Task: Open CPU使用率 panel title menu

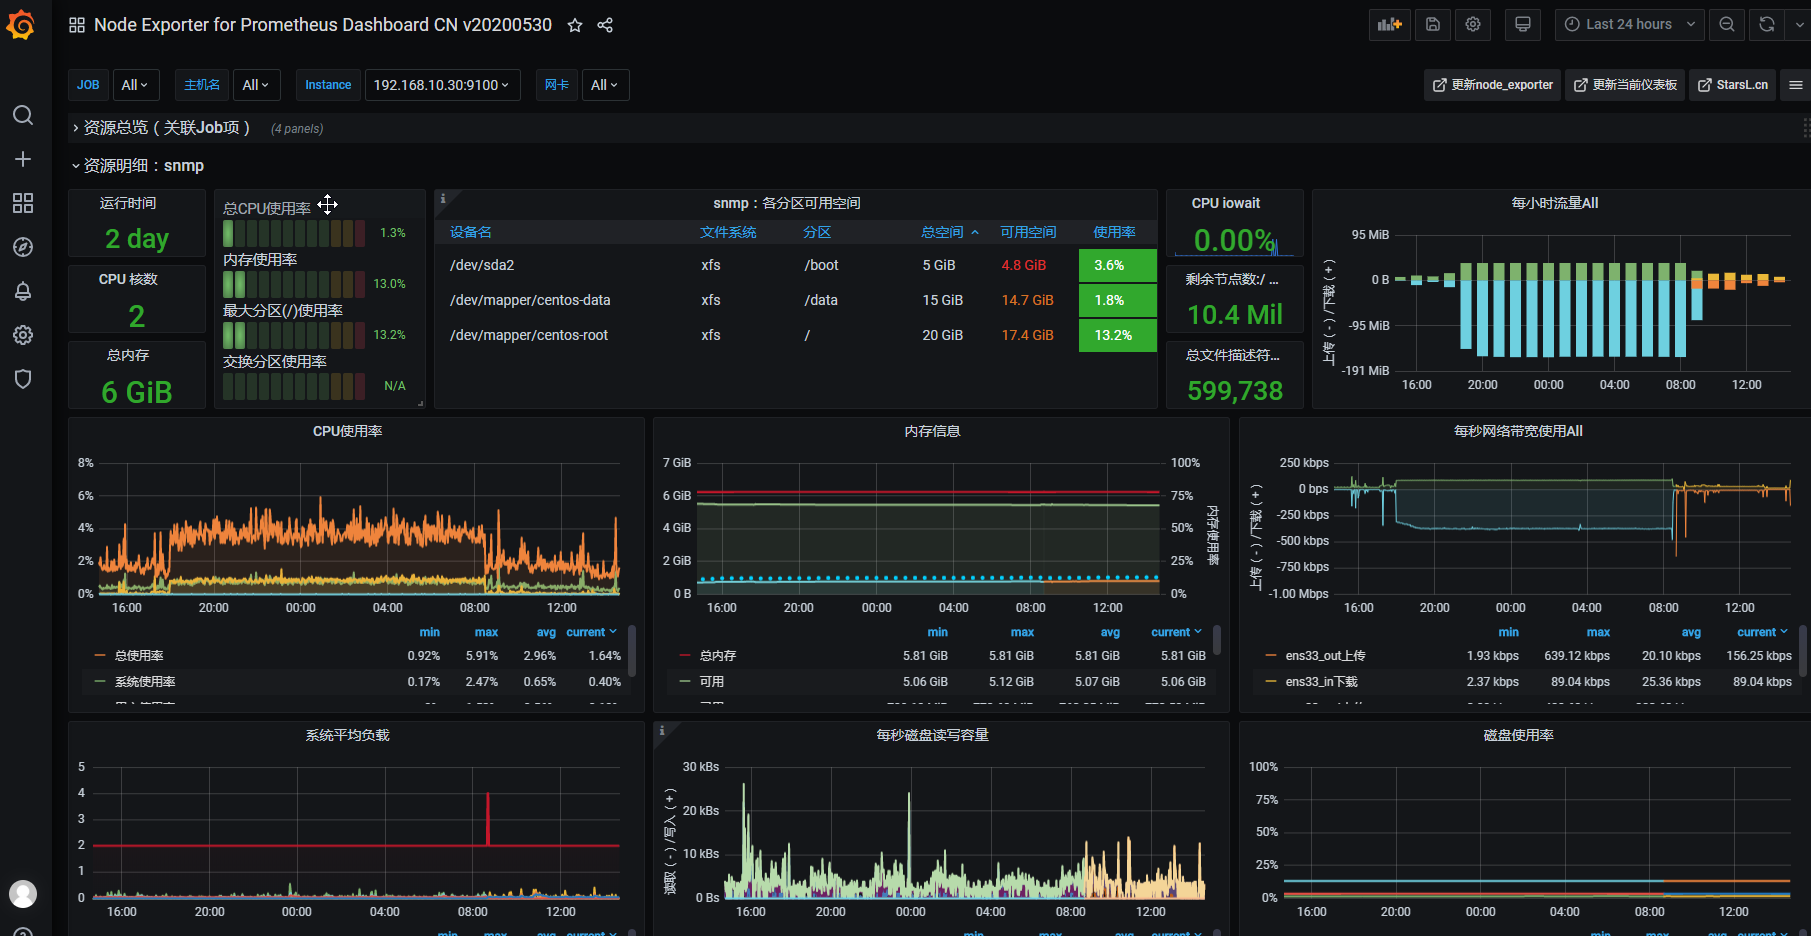Action: click(x=347, y=431)
